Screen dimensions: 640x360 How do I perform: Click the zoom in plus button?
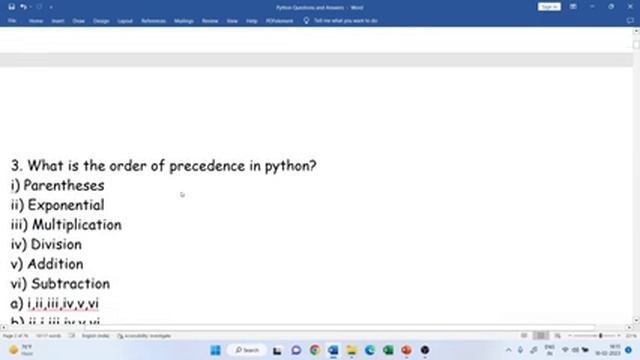coord(619,336)
